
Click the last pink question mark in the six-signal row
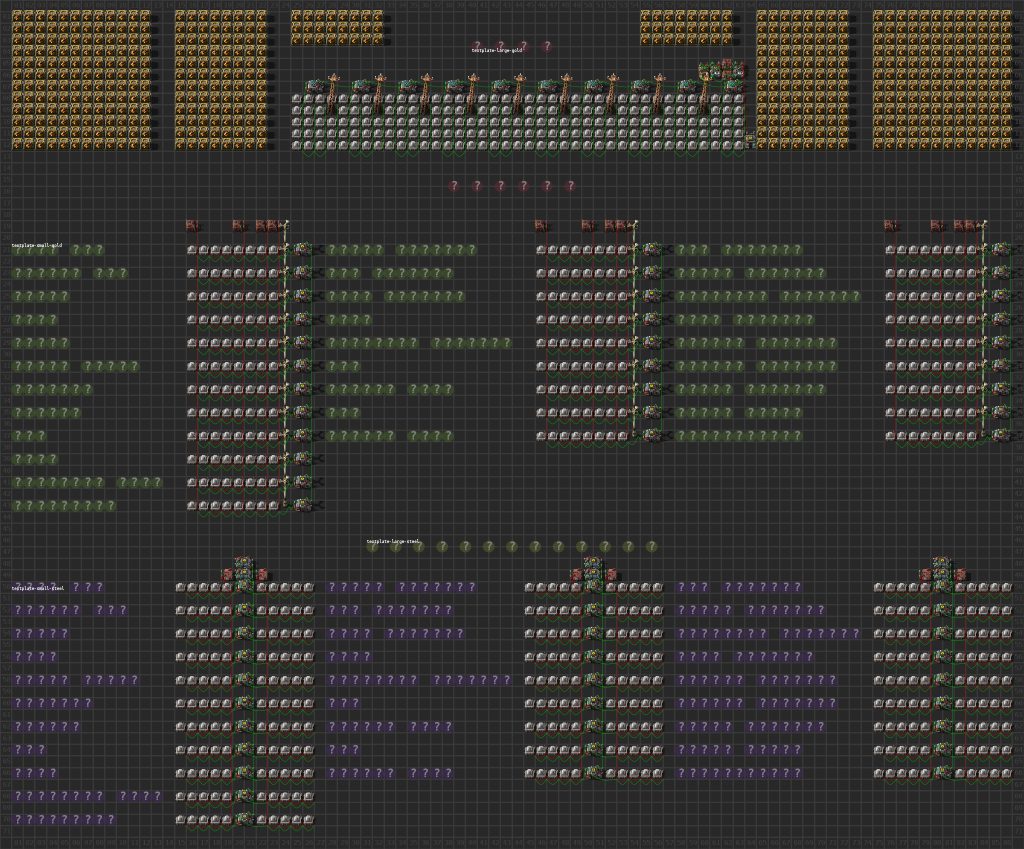570,186
